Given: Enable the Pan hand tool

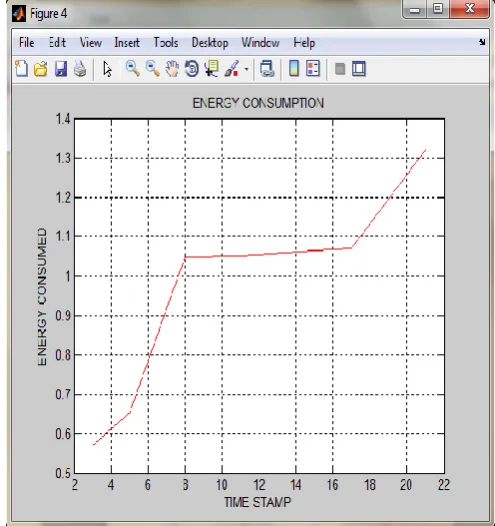Looking at the screenshot, I should coord(172,69).
